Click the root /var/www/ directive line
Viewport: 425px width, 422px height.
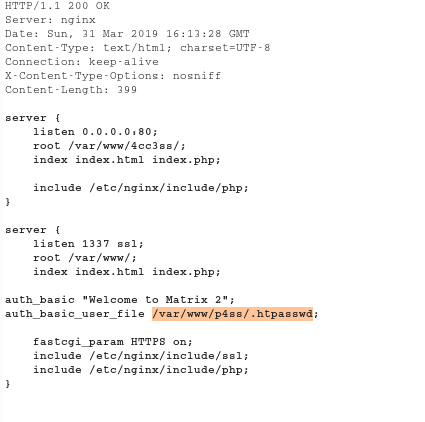[x=85, y=258]
